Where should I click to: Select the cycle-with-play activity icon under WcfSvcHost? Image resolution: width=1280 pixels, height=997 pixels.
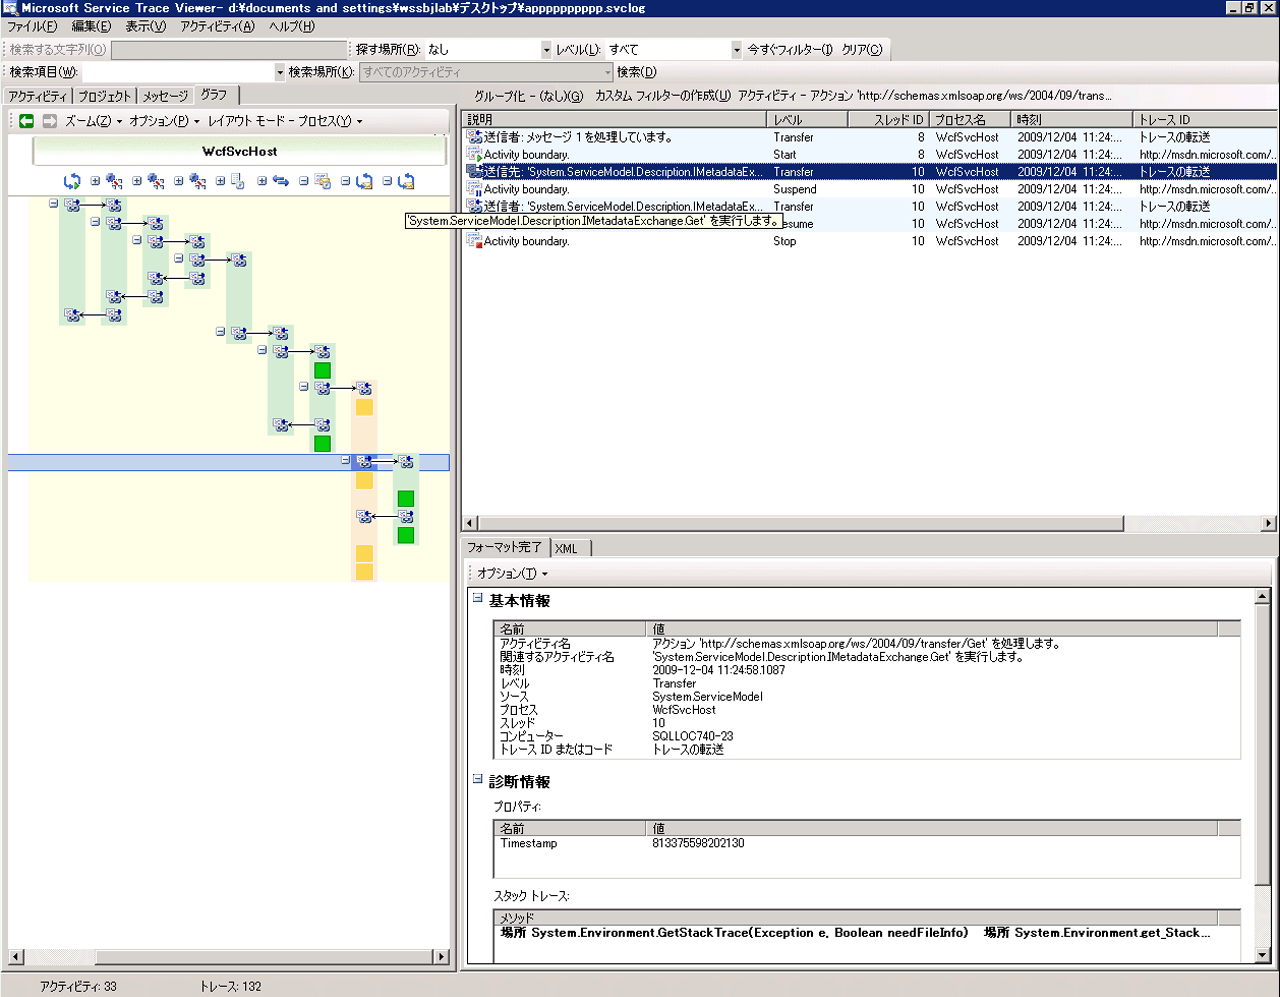pos(72,181)
